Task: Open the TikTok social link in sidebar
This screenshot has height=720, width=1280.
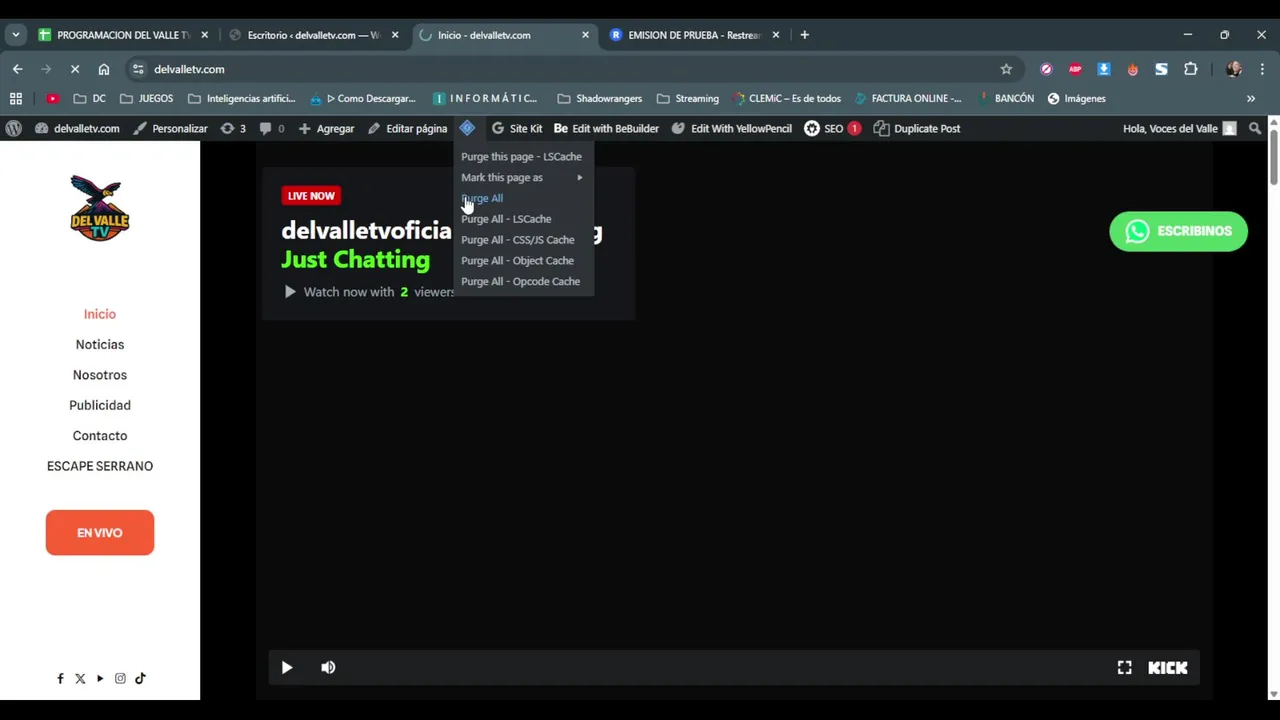Action: point(140,678)
